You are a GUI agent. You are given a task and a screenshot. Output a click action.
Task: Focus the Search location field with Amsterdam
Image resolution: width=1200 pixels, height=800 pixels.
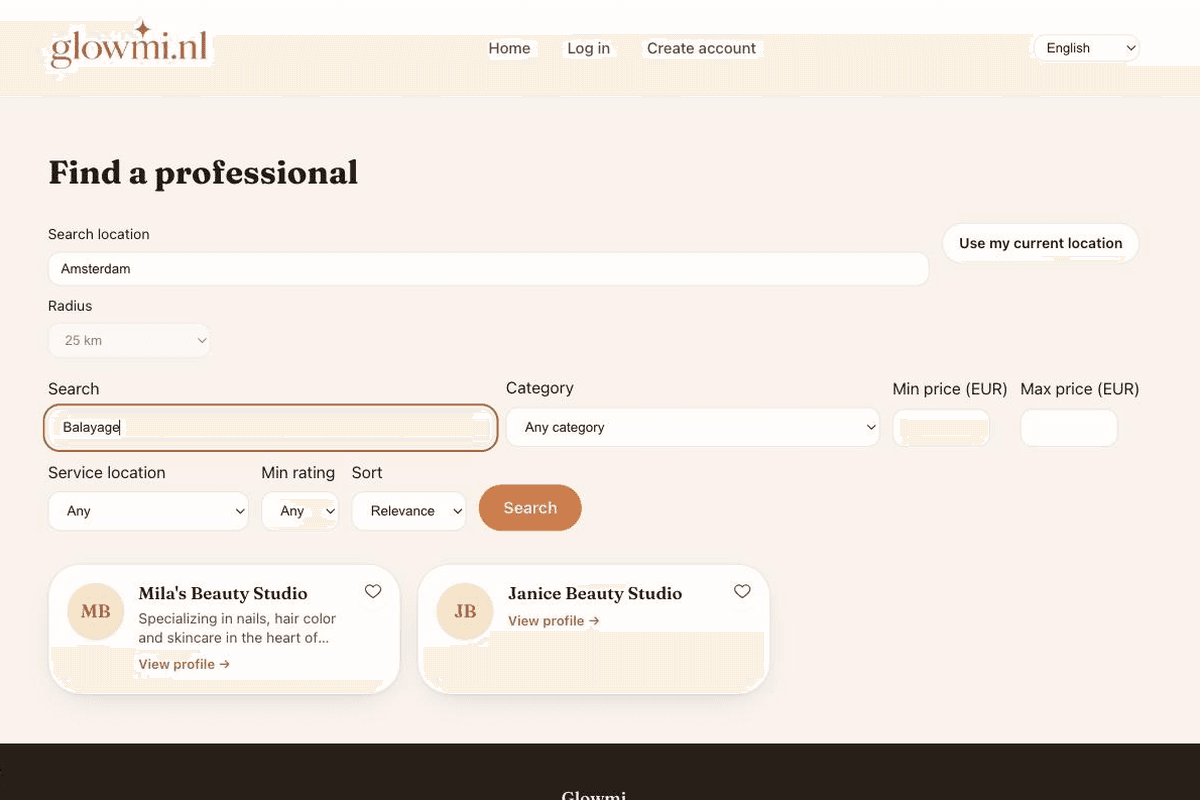pyautogui.click(x=488, y=269)
